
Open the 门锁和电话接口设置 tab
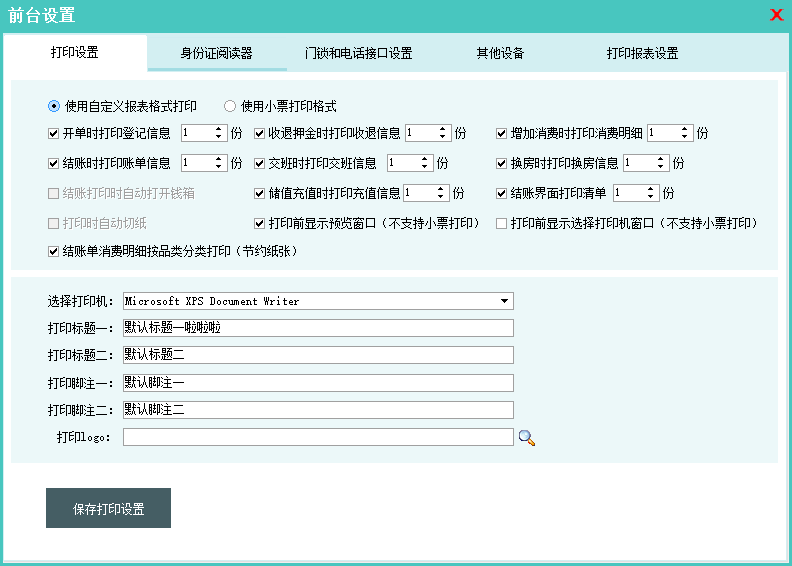pos(359,54)
